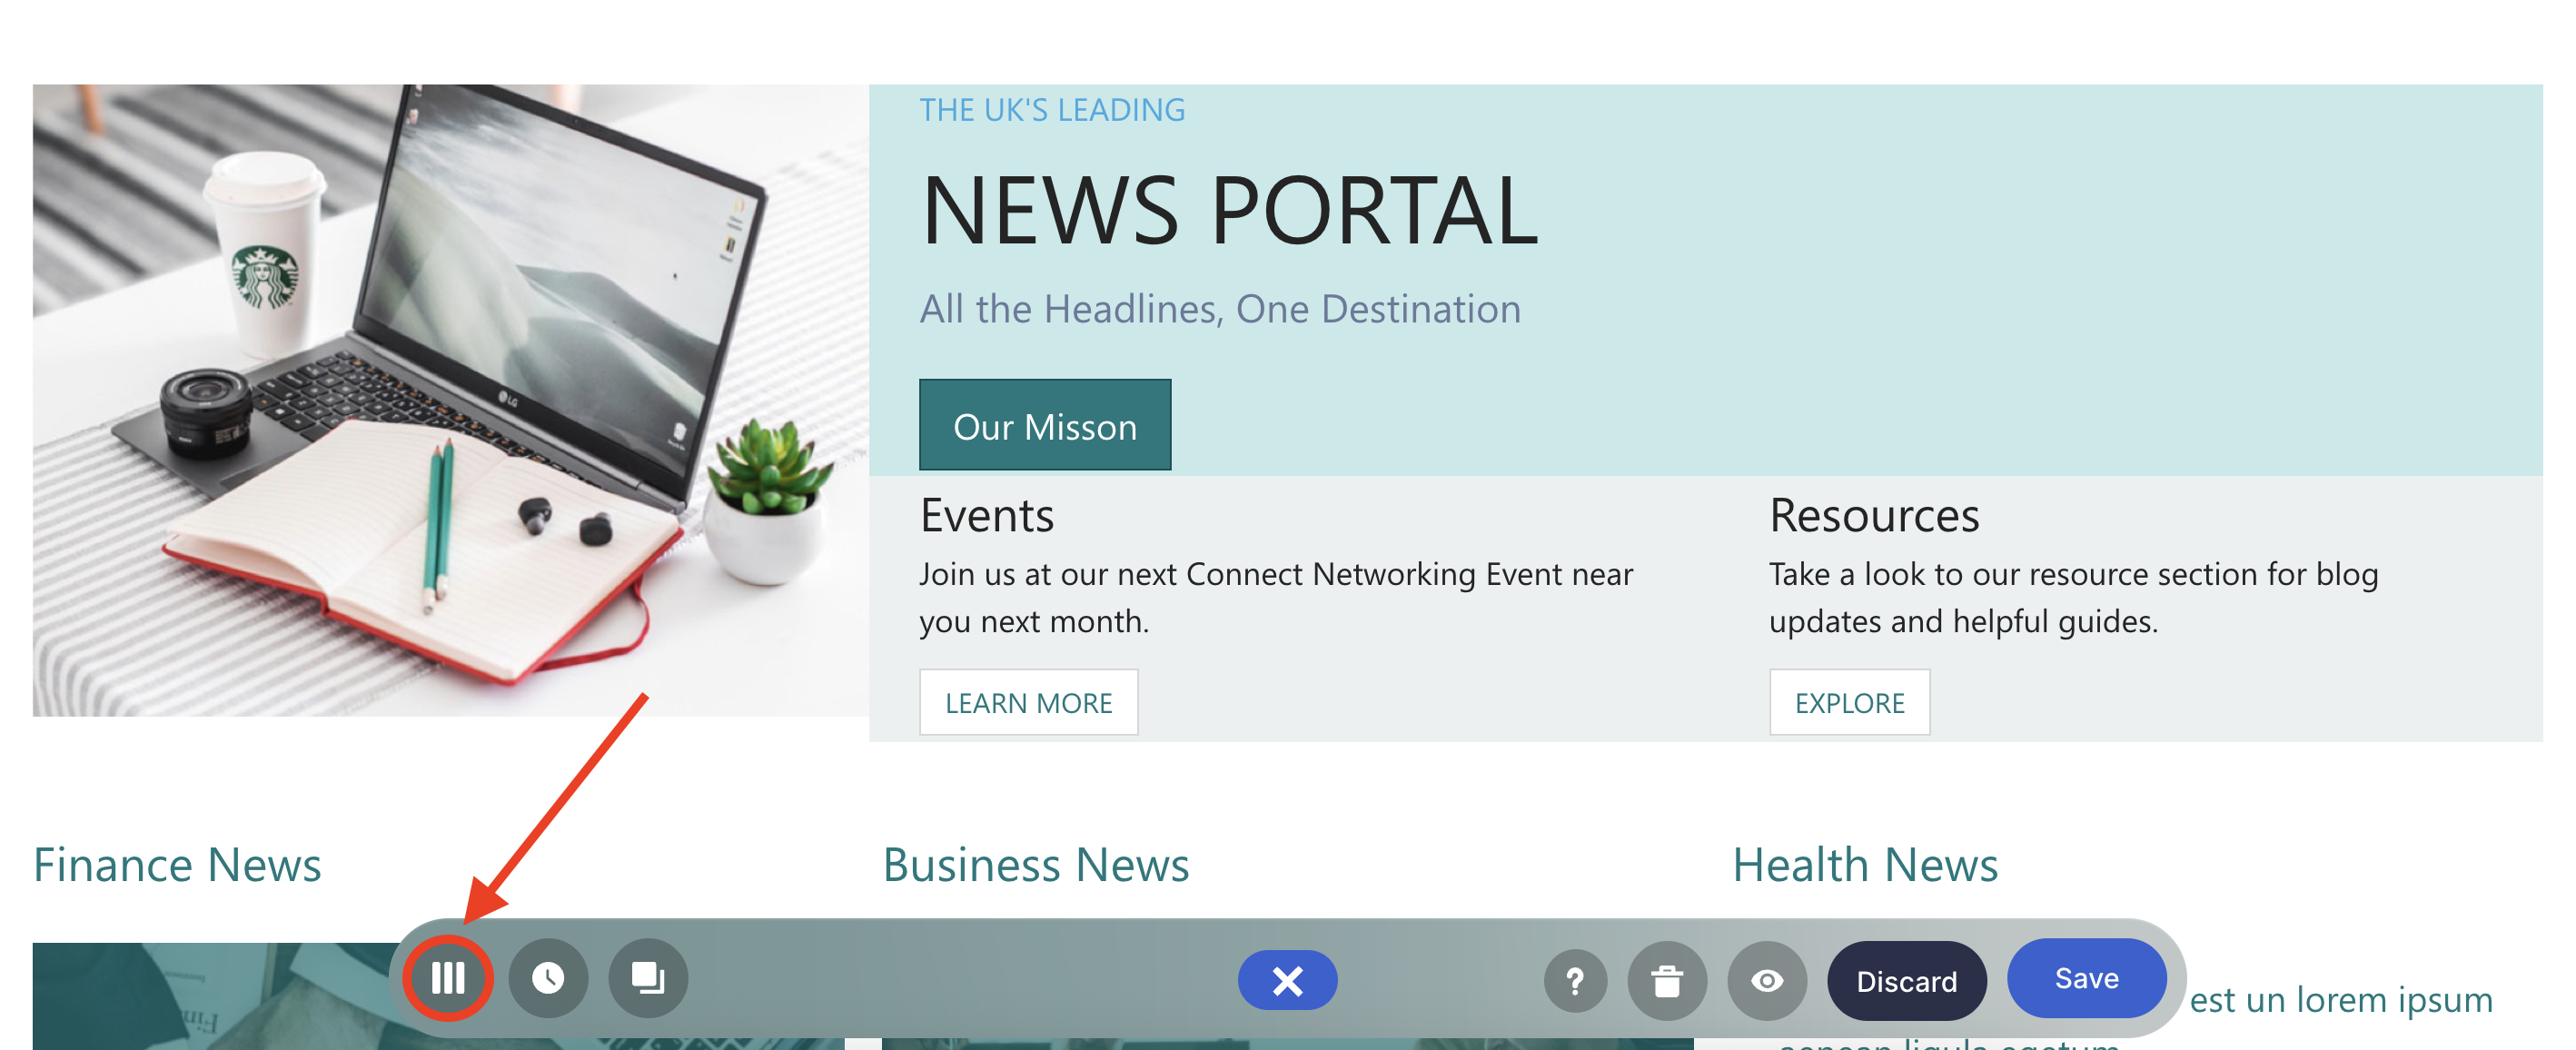Click the Our Misson button
Image resolution: width=2576 pixels, height=1050 pixels.
1044,426
